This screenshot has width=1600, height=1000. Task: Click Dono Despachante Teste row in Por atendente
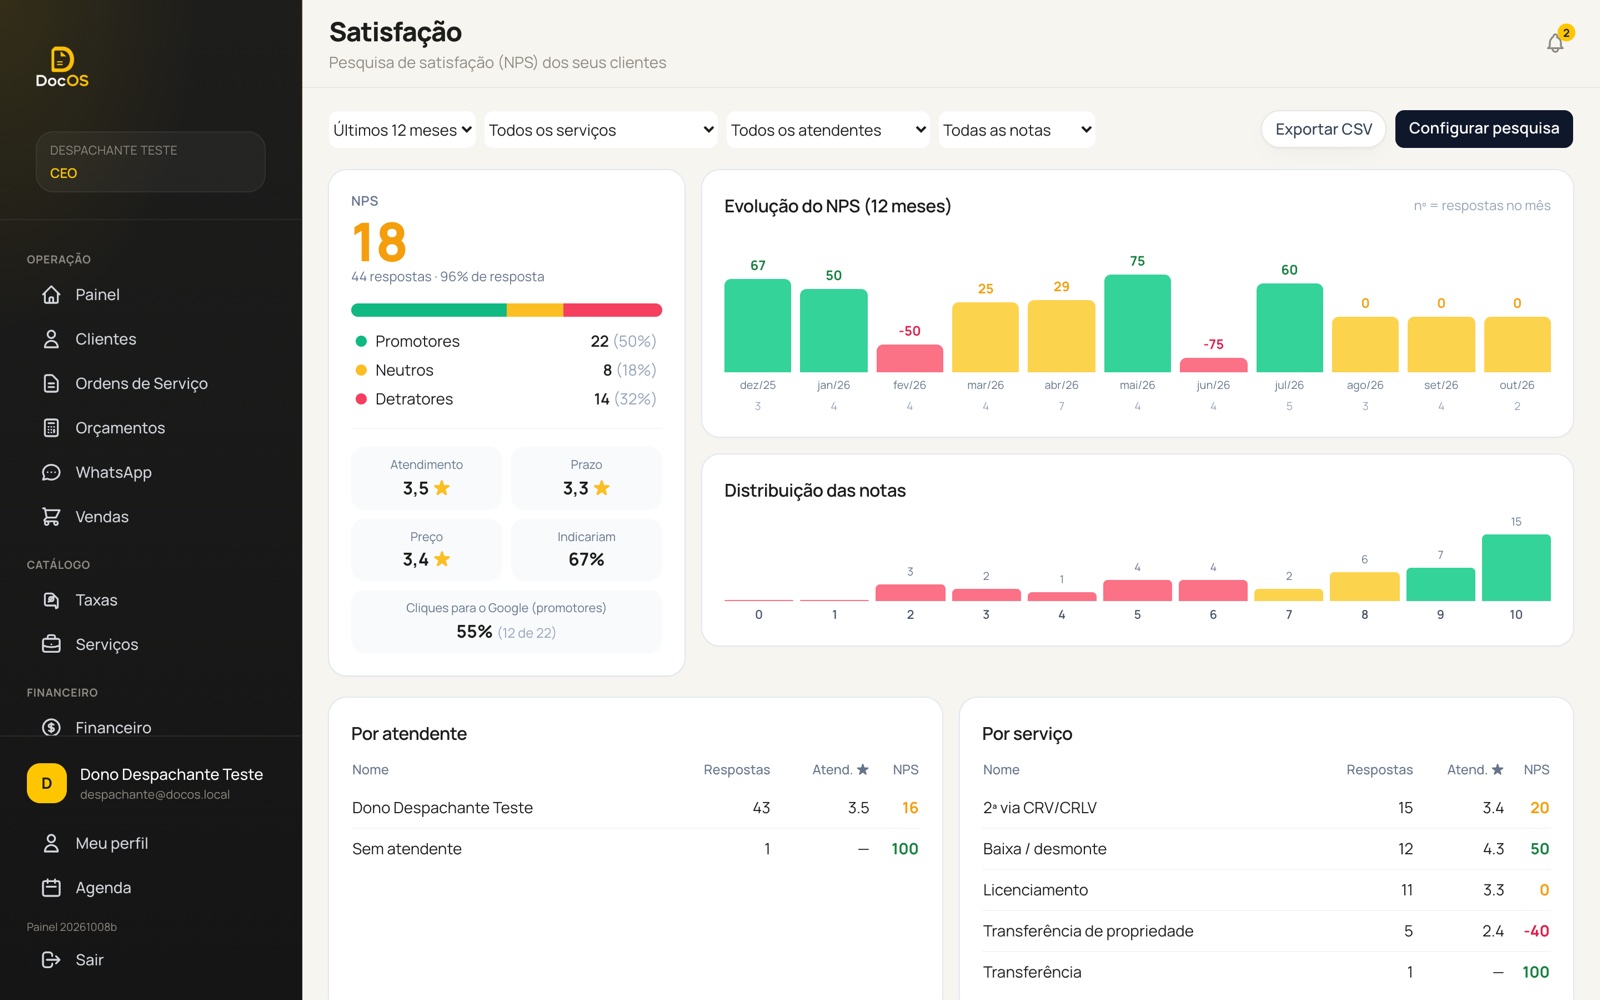(x=635, y=808)
